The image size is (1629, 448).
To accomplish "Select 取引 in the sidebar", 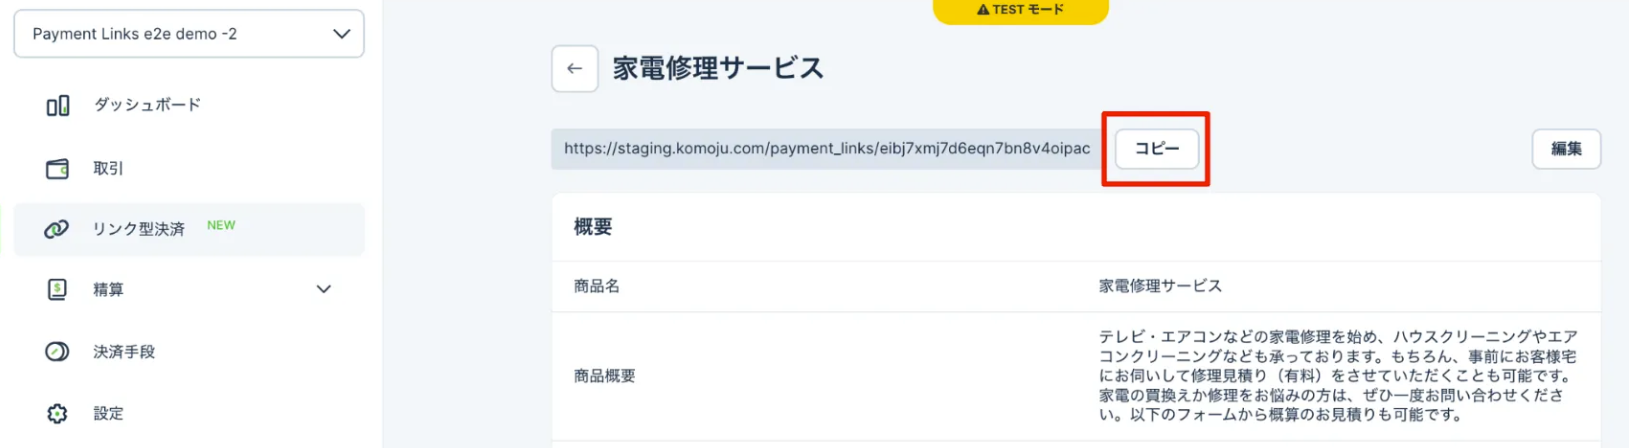I will pos(108,169).
